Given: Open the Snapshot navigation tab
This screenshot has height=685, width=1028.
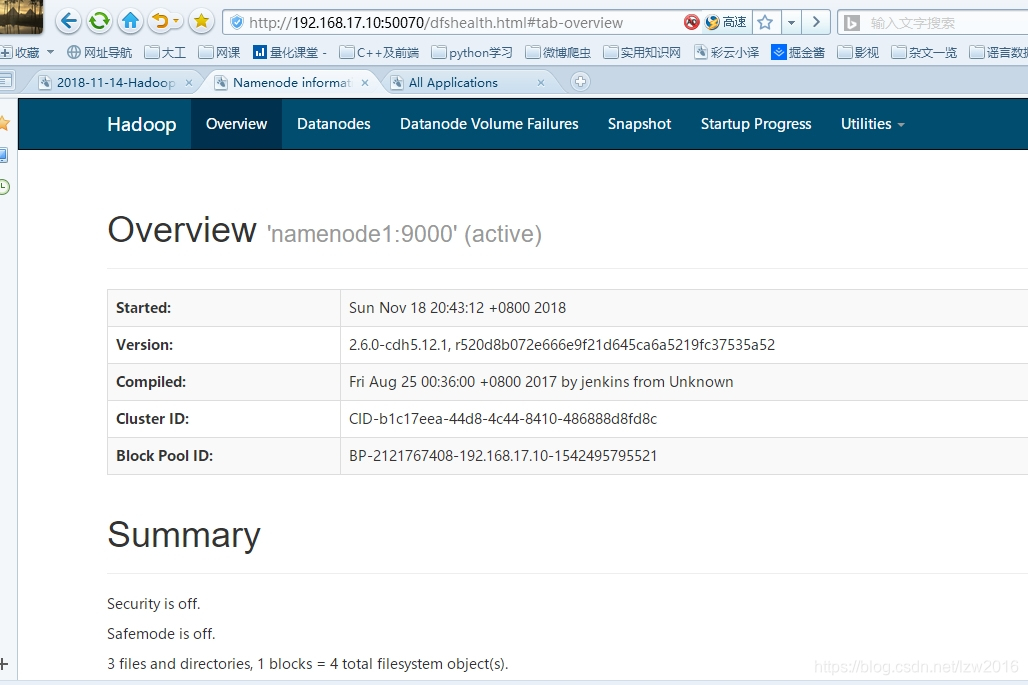Looking at the screenshot, I should tap(639, 124).
